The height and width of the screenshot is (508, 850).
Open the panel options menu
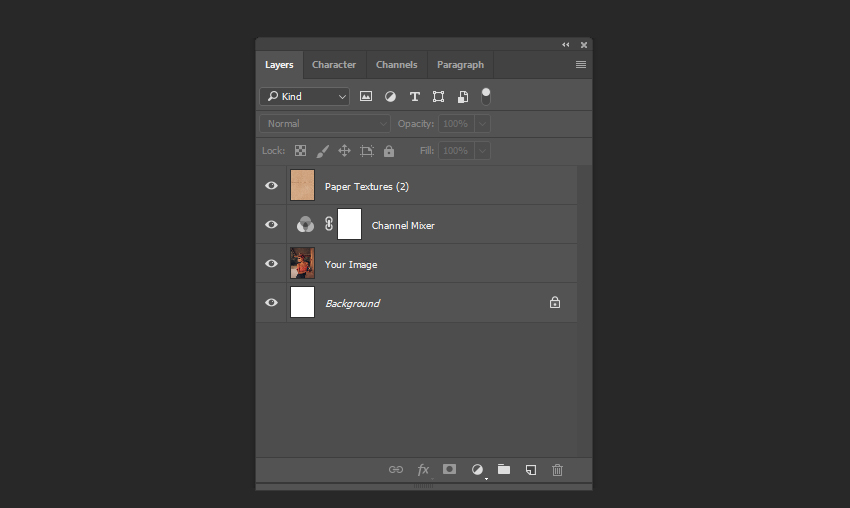click(x=581, y=65)
